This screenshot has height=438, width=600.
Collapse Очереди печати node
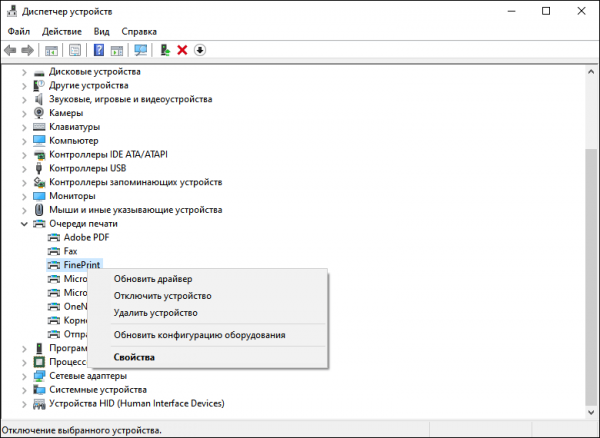click(x=24, y=224)
